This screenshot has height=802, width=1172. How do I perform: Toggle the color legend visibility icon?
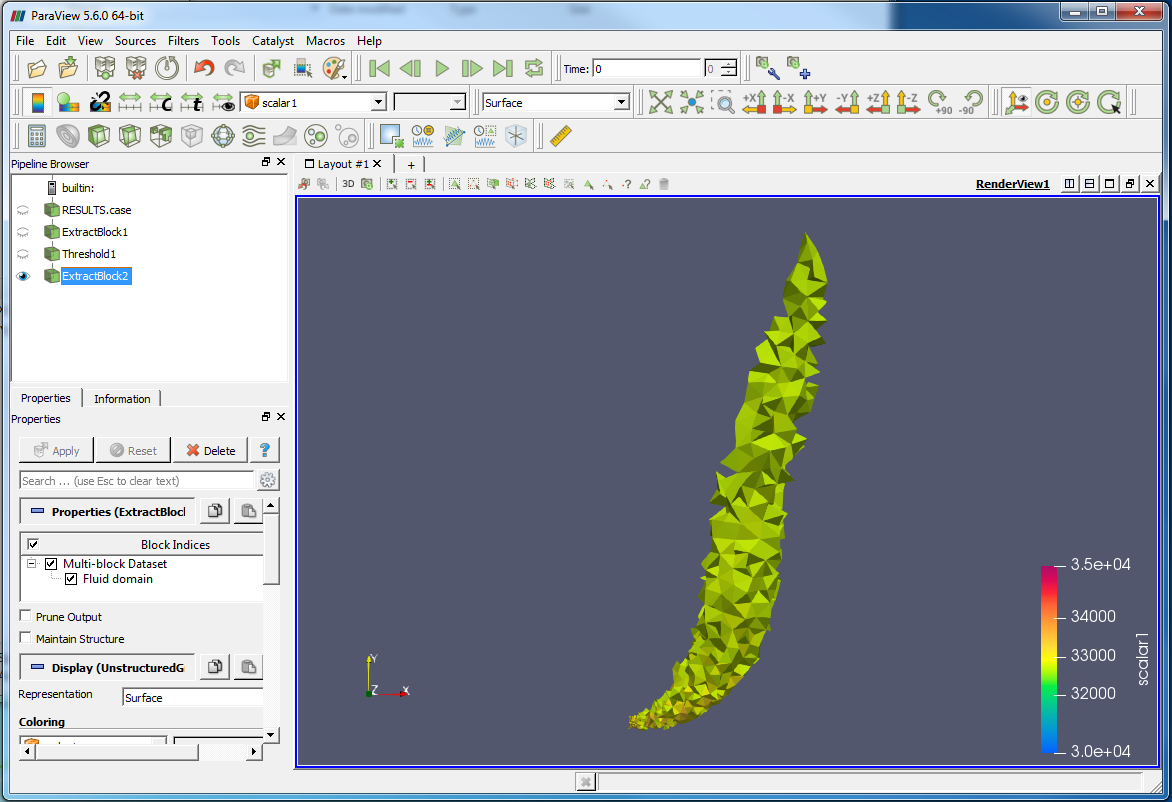click(37, 102)
